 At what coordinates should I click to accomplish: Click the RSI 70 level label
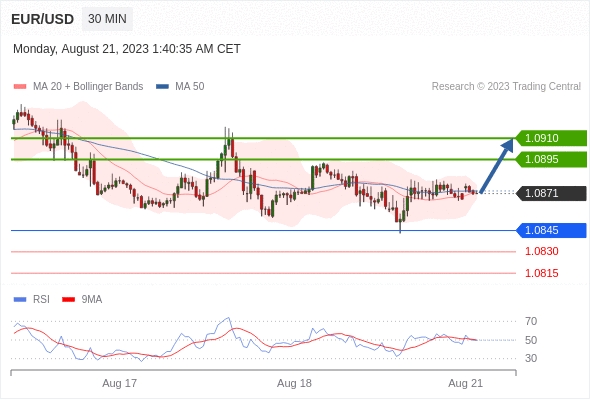(531, 321)
